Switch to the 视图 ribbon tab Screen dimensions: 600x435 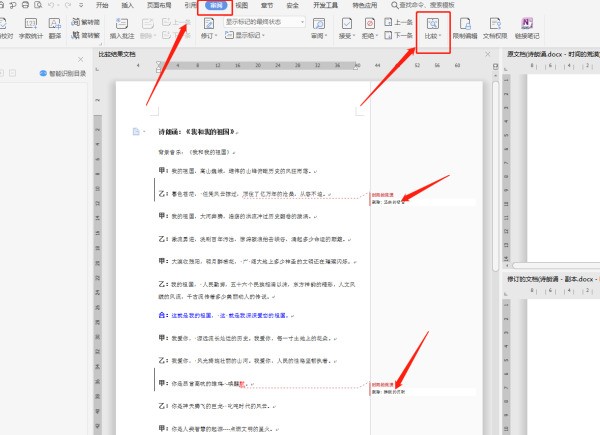click(x=241, y=5)
